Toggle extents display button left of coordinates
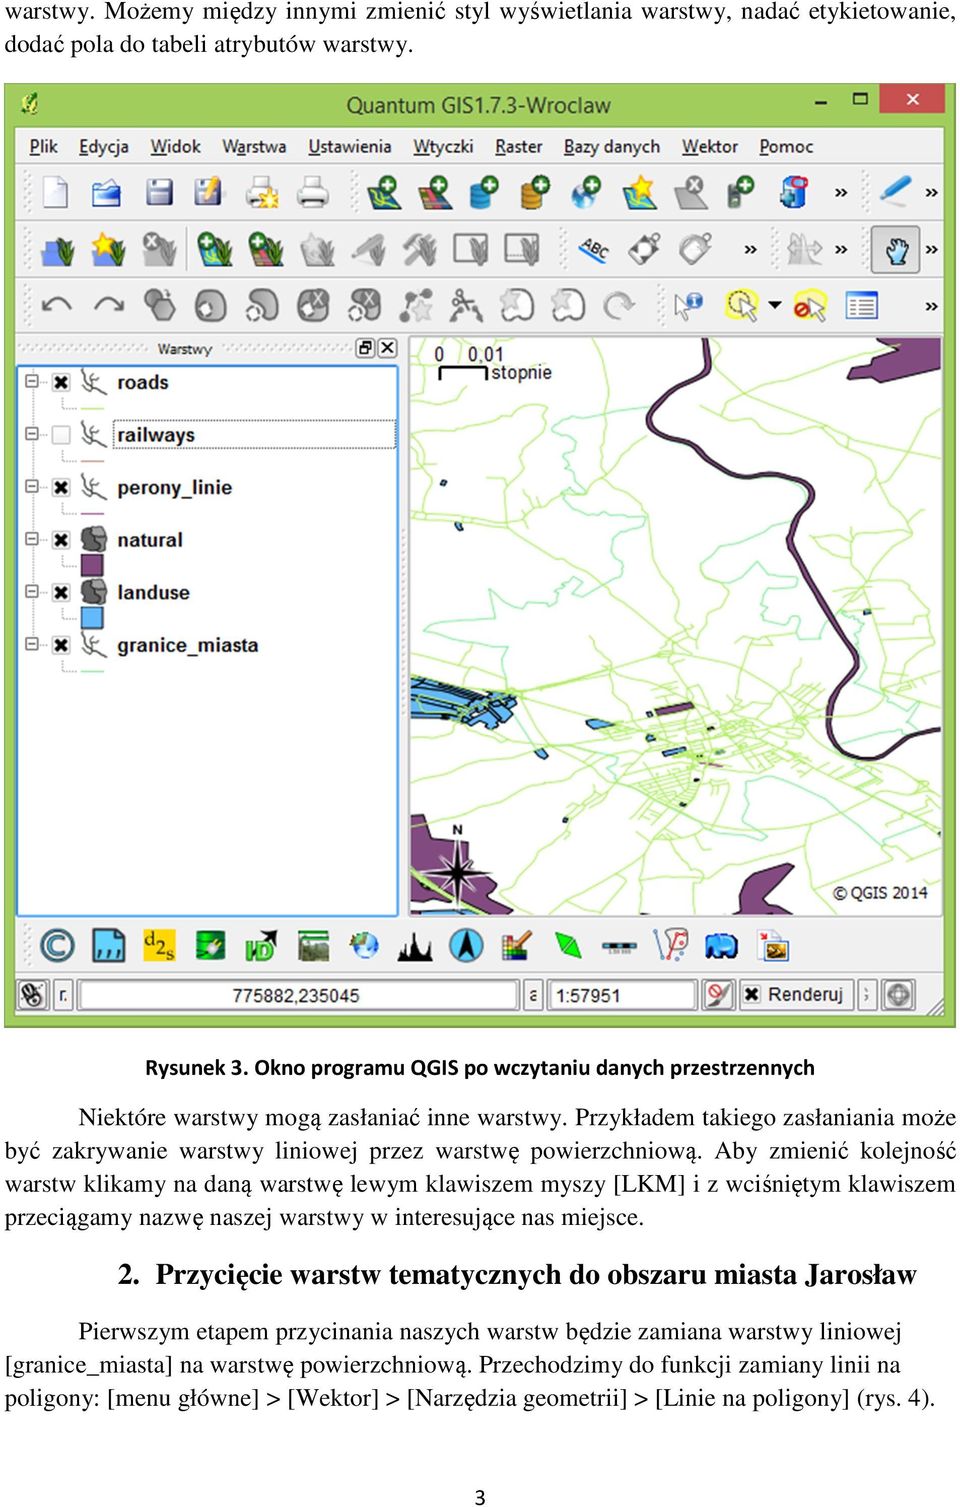 [x=33, y=994]
